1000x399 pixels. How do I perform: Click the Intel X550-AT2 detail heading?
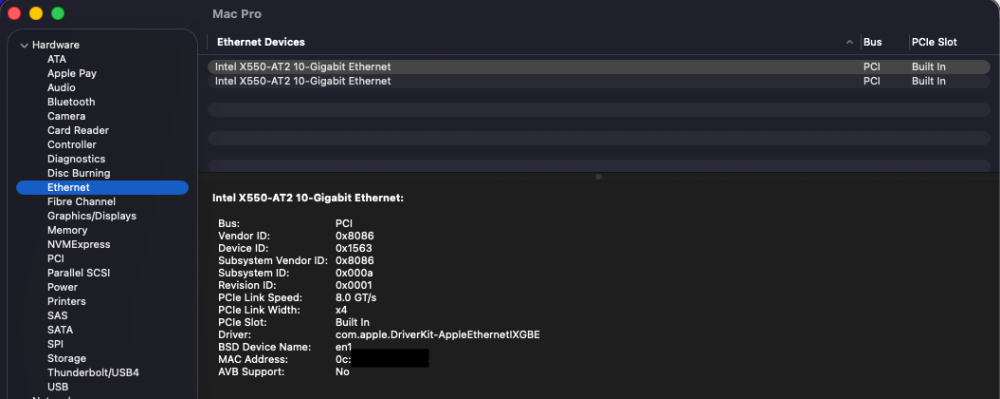pyautogui.click(x=308, y=198)
